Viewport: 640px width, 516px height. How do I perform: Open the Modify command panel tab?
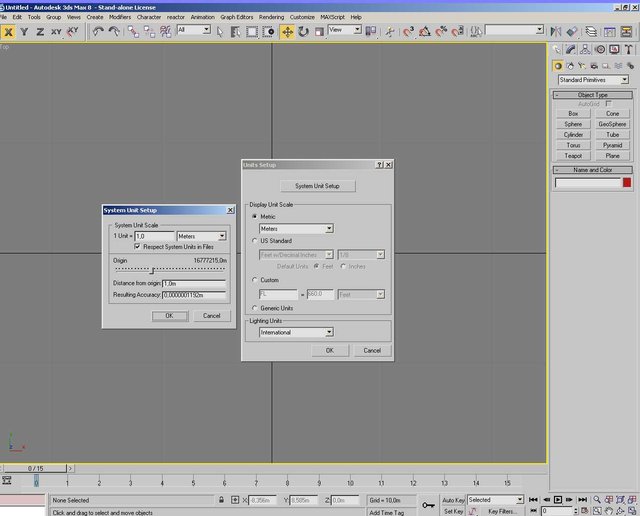(x=571, y=48)
